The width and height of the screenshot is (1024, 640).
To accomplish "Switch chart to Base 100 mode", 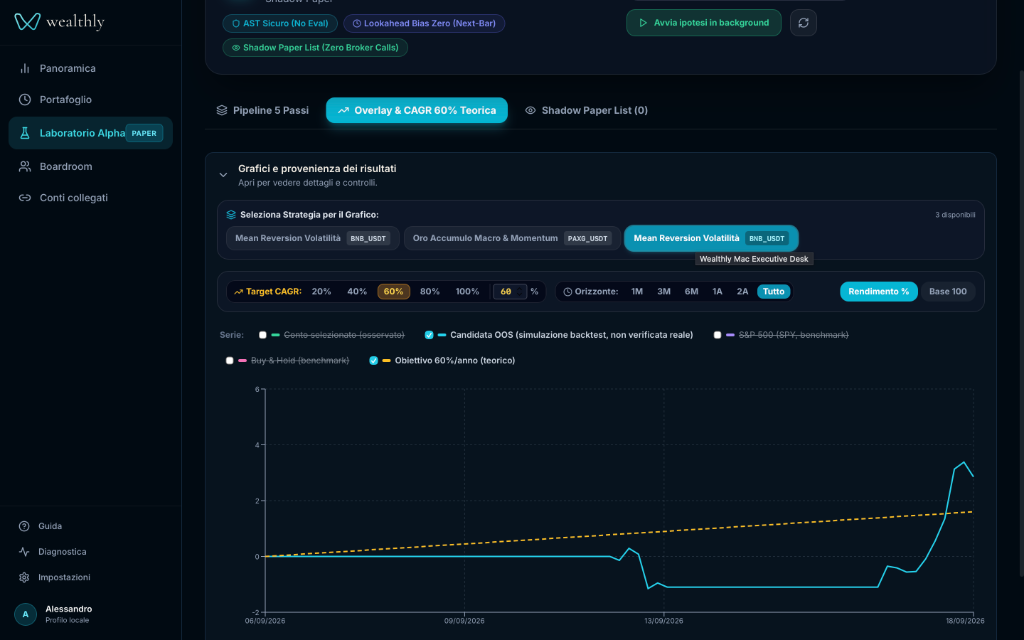I will click(948, 291).
